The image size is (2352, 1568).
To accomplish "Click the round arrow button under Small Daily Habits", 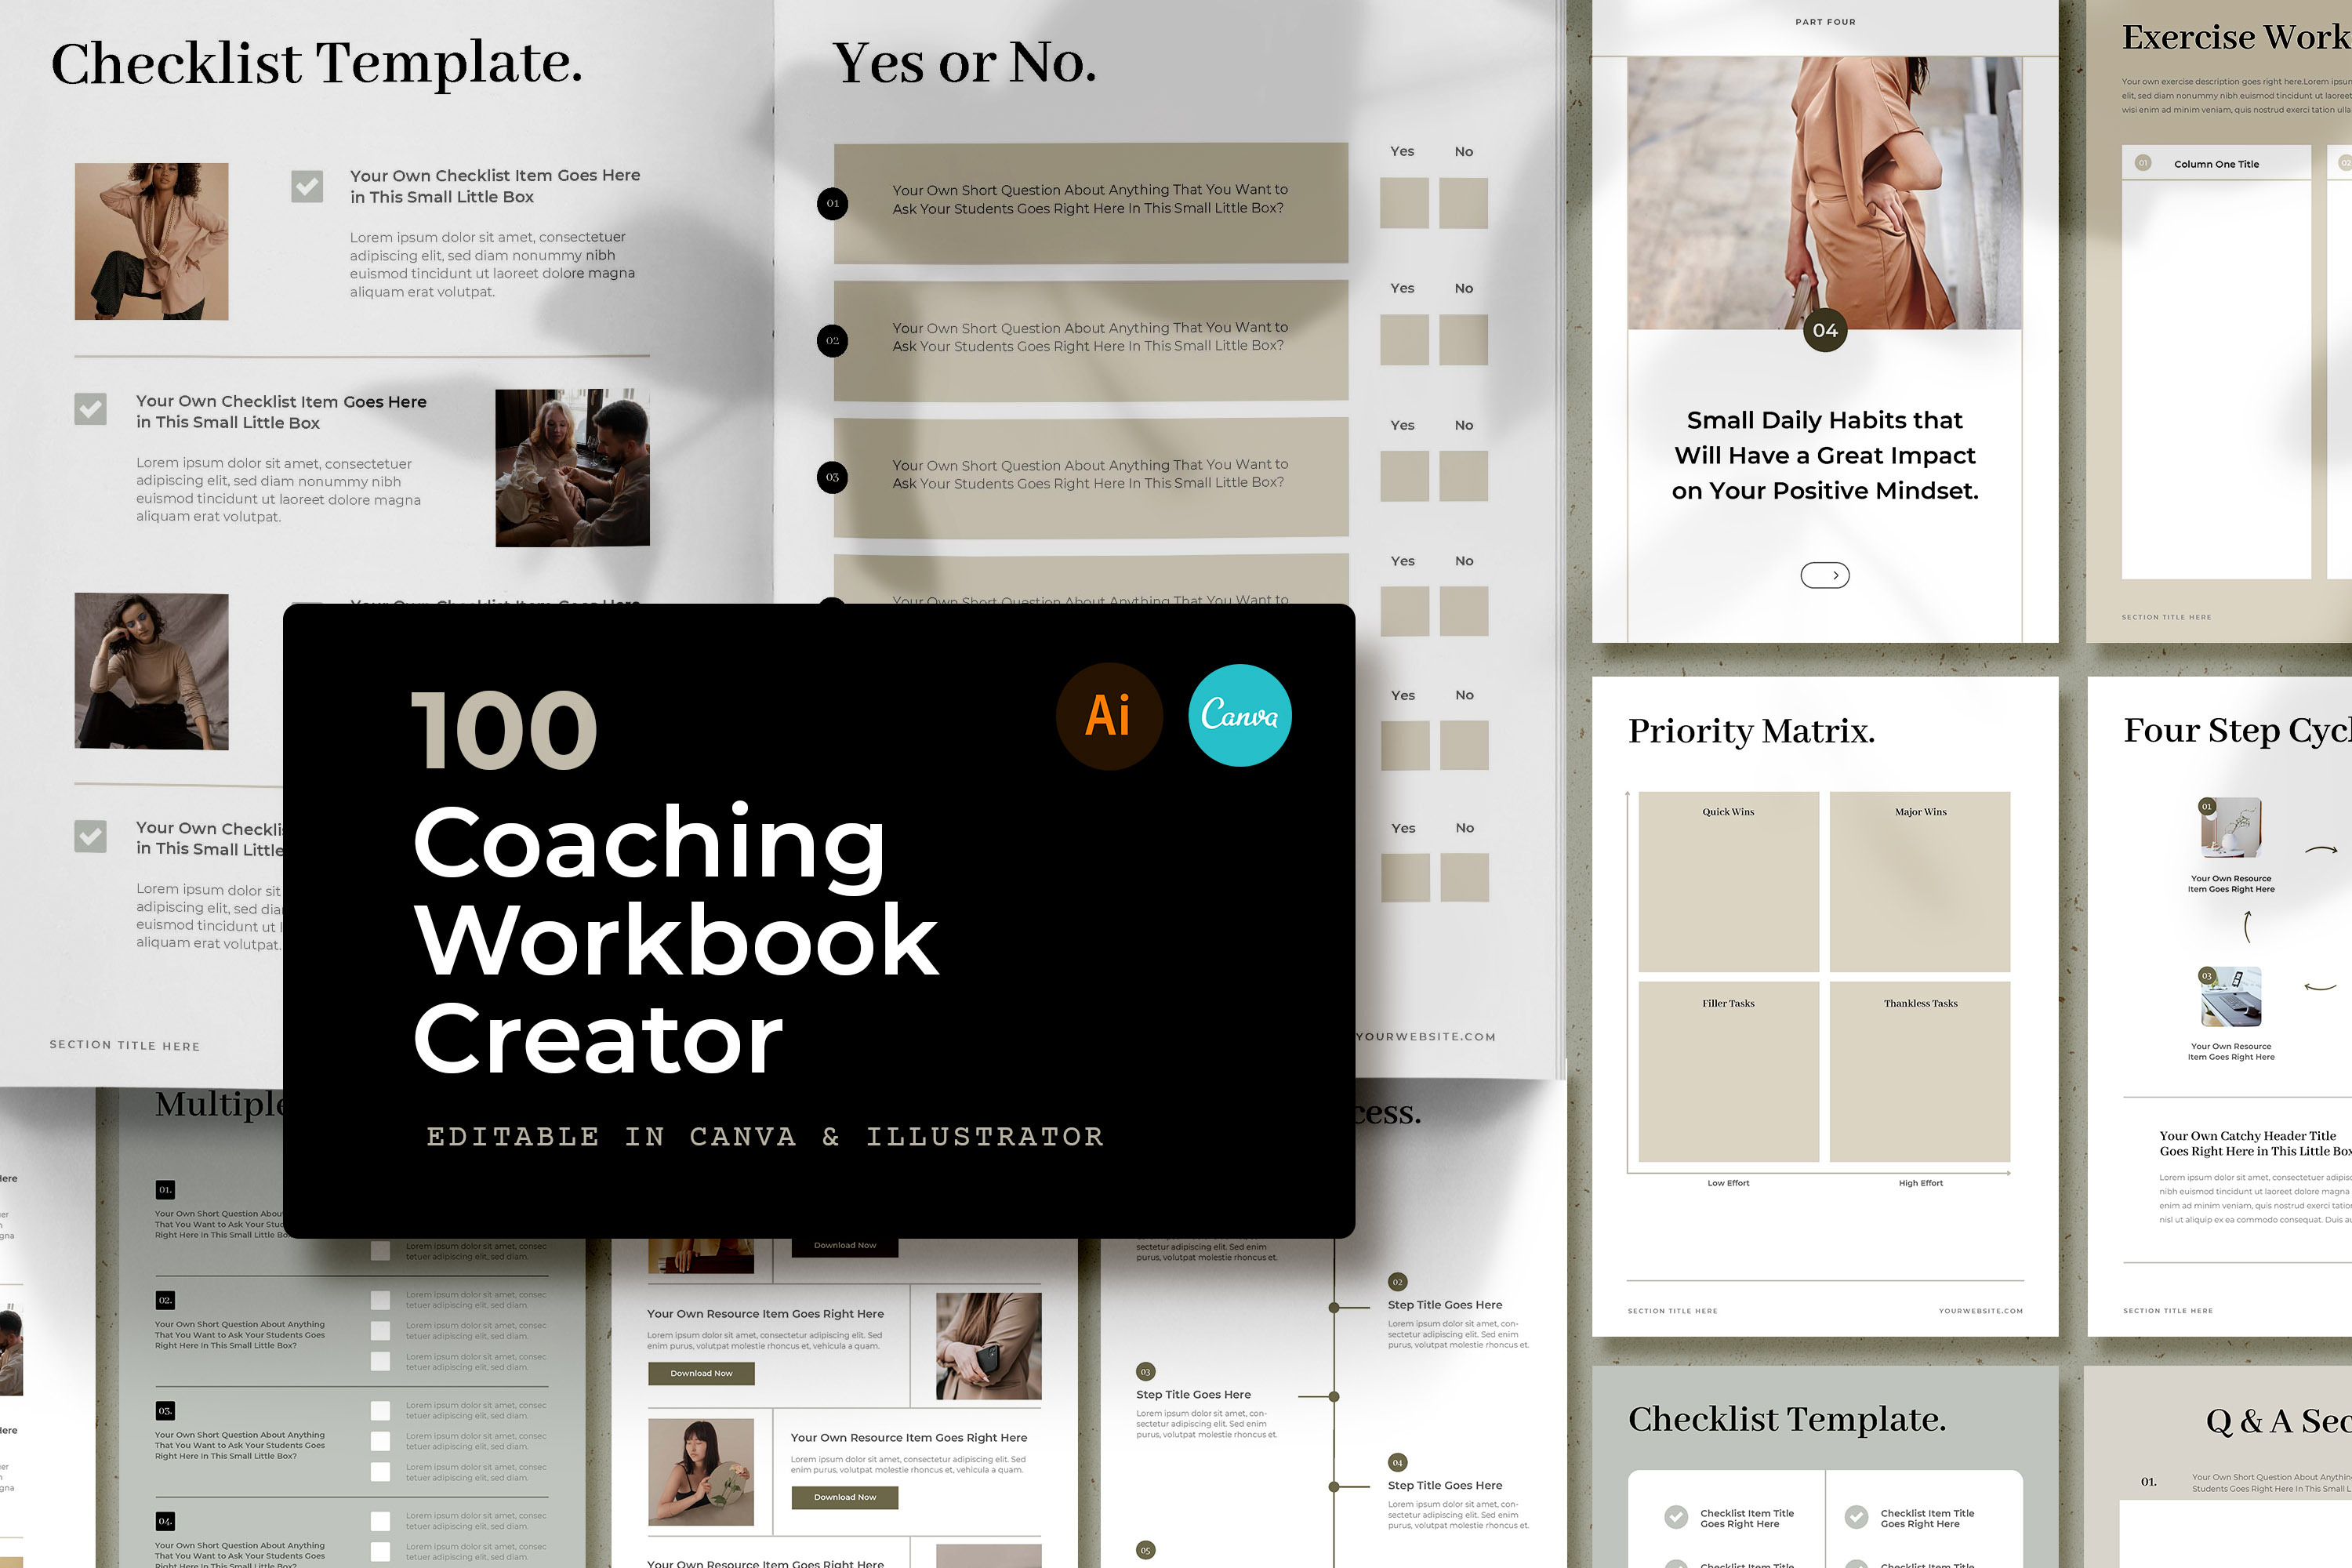I will tap(1825, 575).
